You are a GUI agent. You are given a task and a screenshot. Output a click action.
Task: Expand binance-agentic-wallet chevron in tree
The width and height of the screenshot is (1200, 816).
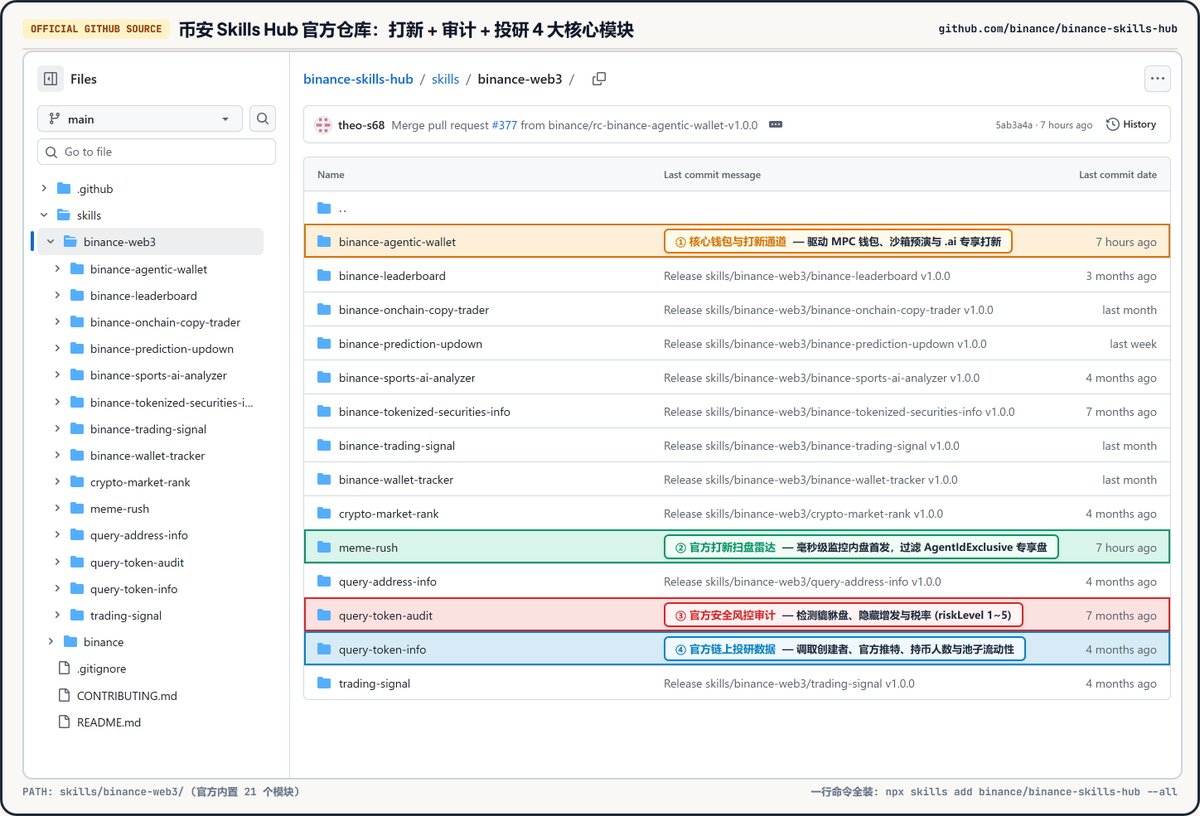tap(57, 269)
